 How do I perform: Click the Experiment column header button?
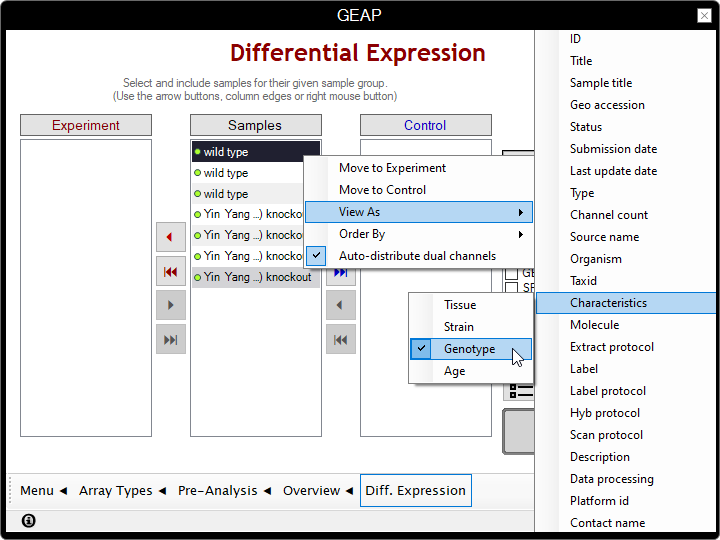tap(86, 125)
